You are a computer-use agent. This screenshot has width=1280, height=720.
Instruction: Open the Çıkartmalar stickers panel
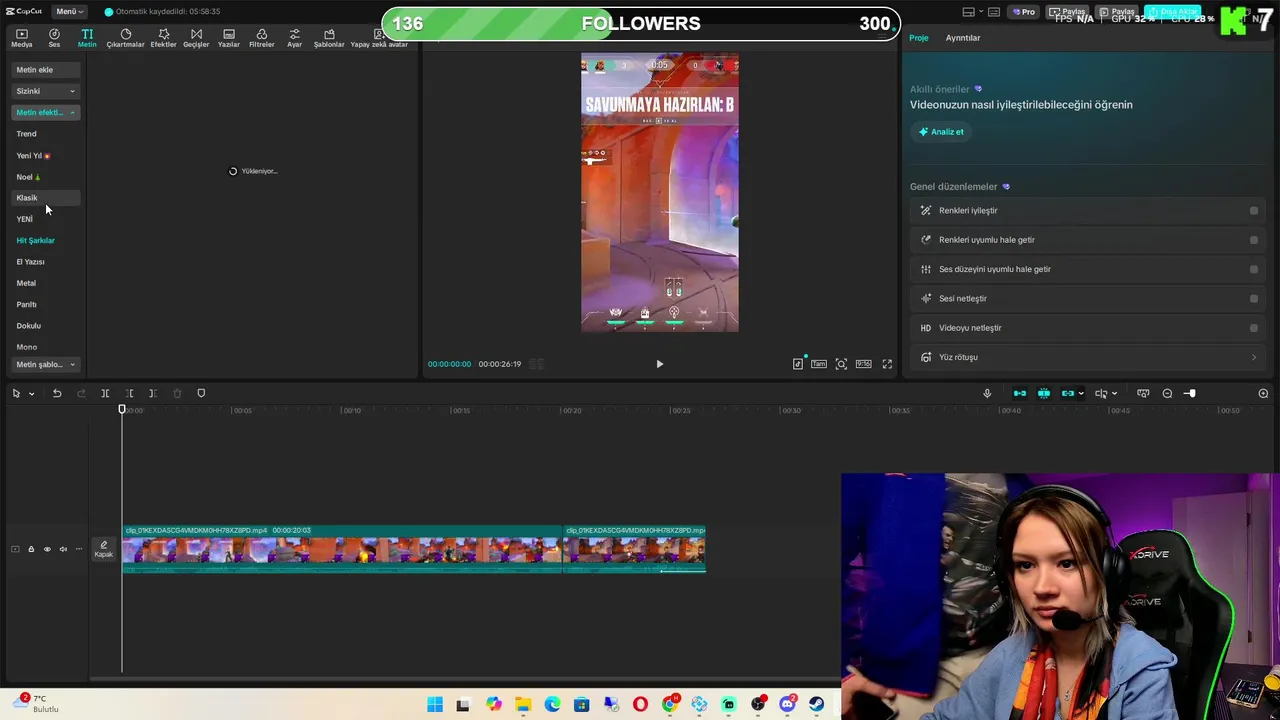point(126,38)
